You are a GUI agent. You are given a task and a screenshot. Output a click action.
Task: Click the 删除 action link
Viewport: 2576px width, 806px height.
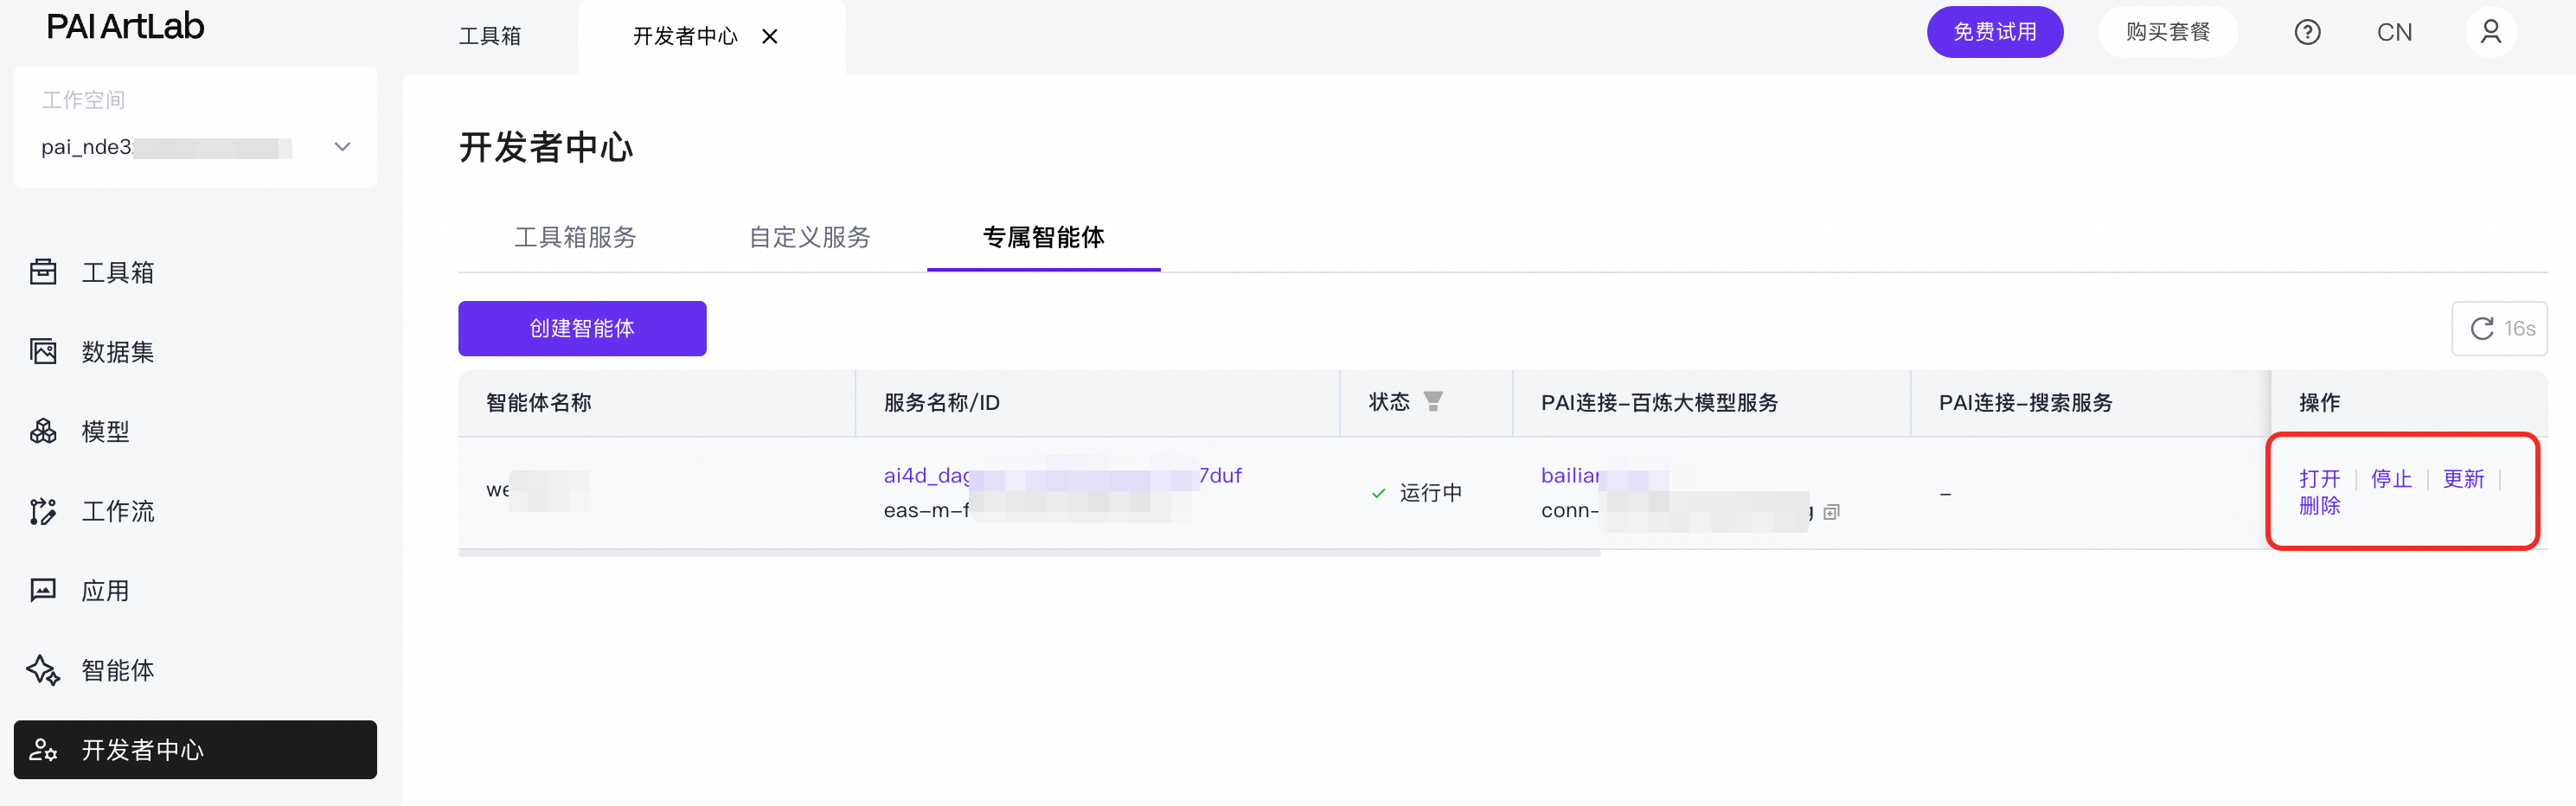click(2319, 506)
